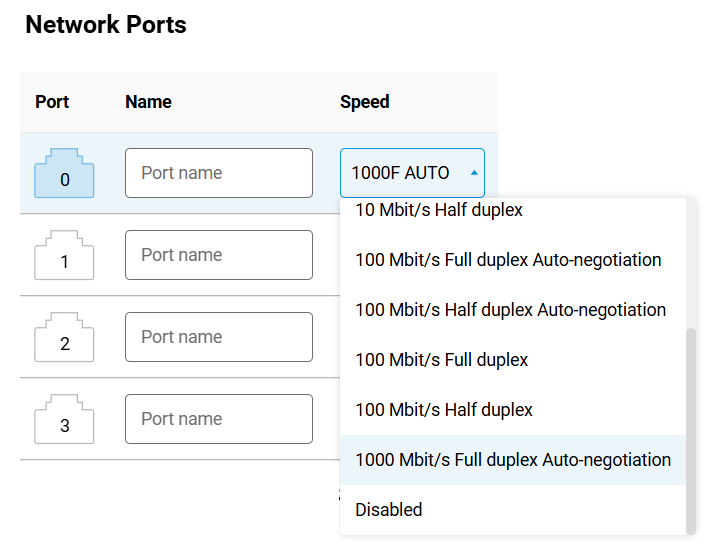The image size is (711, 552).
Task: Collapse the 1000F AUTO speed dropdown
Action: tap(412, 173)
